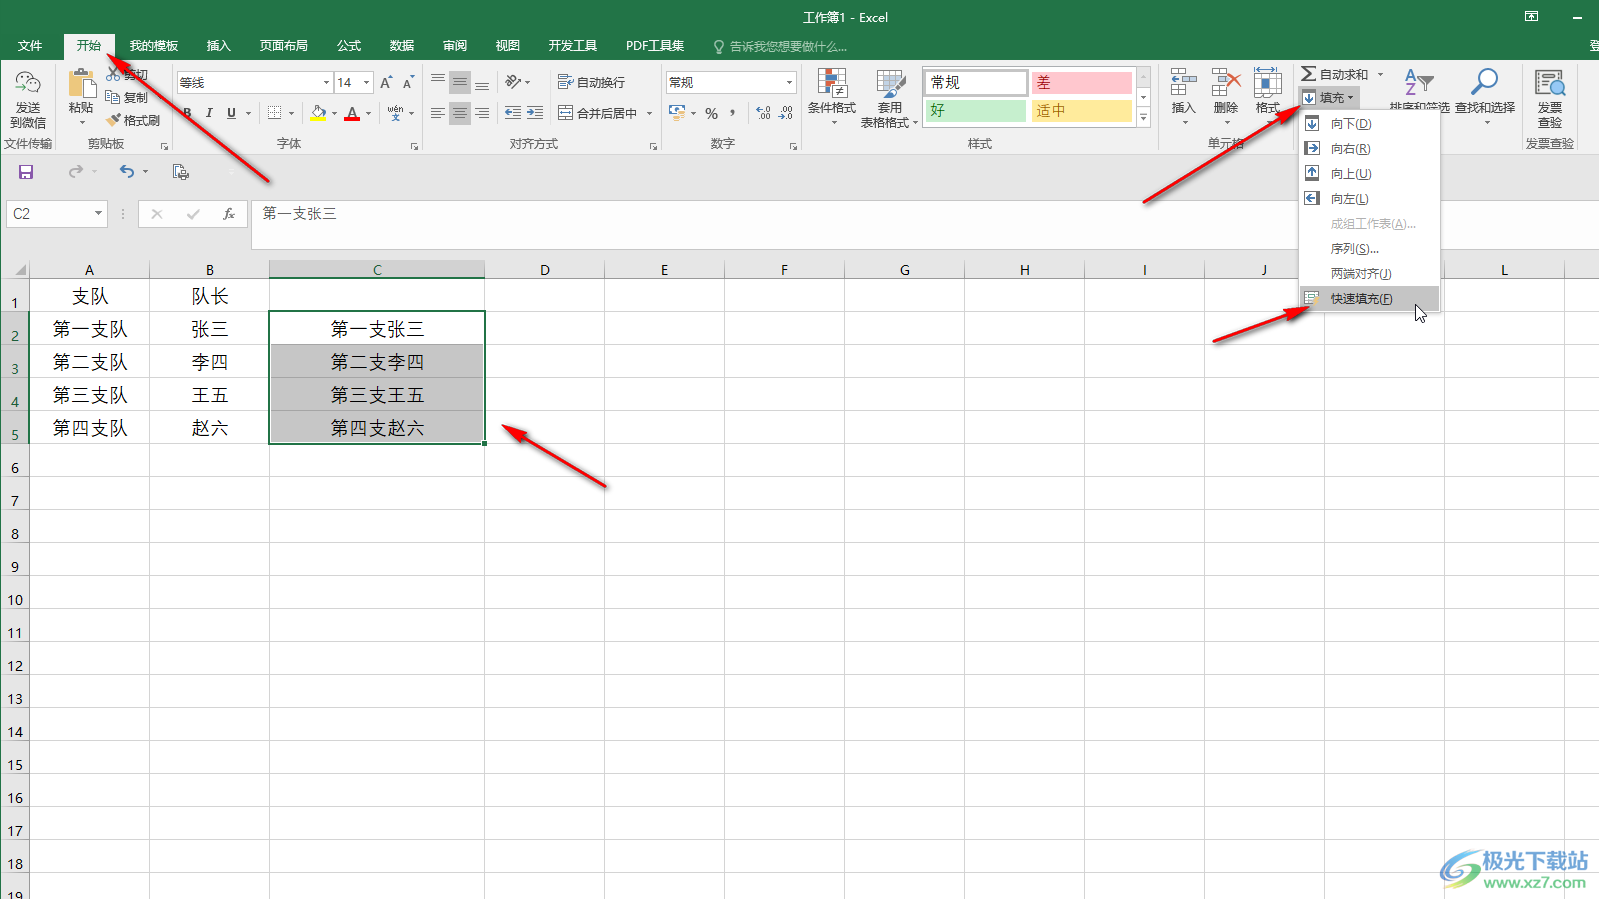Image resolution: width=1599 pixels, height=899 pixels.
Task: Open the Font group dialog launcher
Action: (414, 146)
